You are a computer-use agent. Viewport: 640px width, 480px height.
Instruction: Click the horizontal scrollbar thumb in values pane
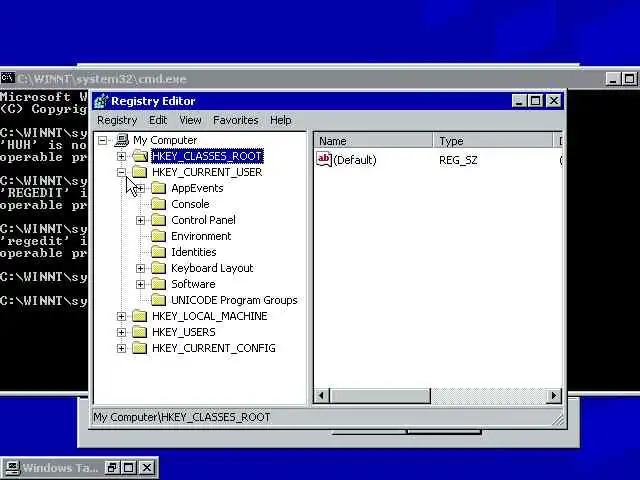[x=380, y=396]
